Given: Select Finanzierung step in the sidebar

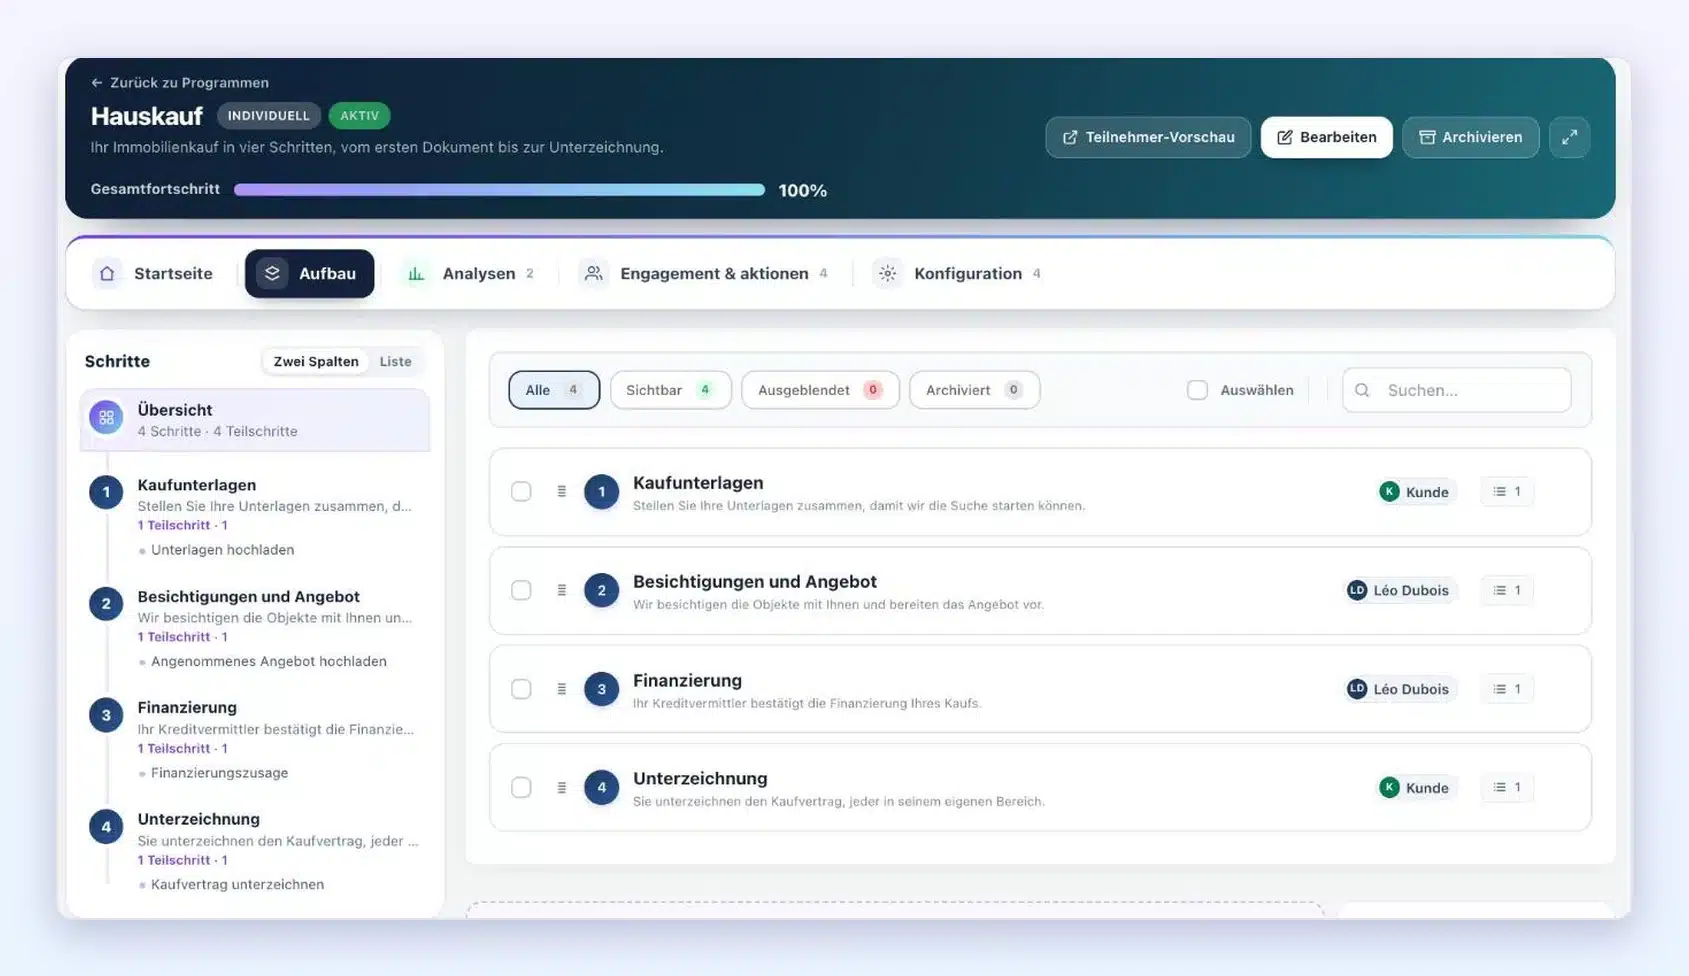Looking at the screenshot, I should (255, 739).
